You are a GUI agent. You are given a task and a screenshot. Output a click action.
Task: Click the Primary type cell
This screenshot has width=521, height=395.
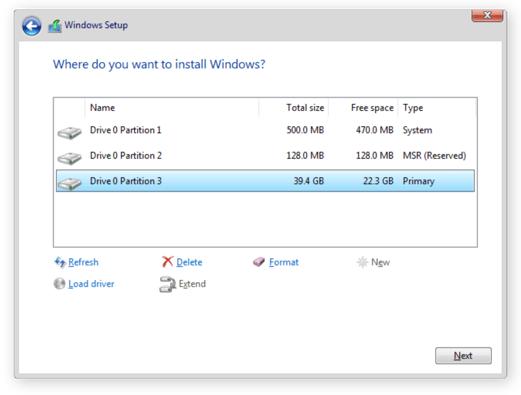(419, 181)
